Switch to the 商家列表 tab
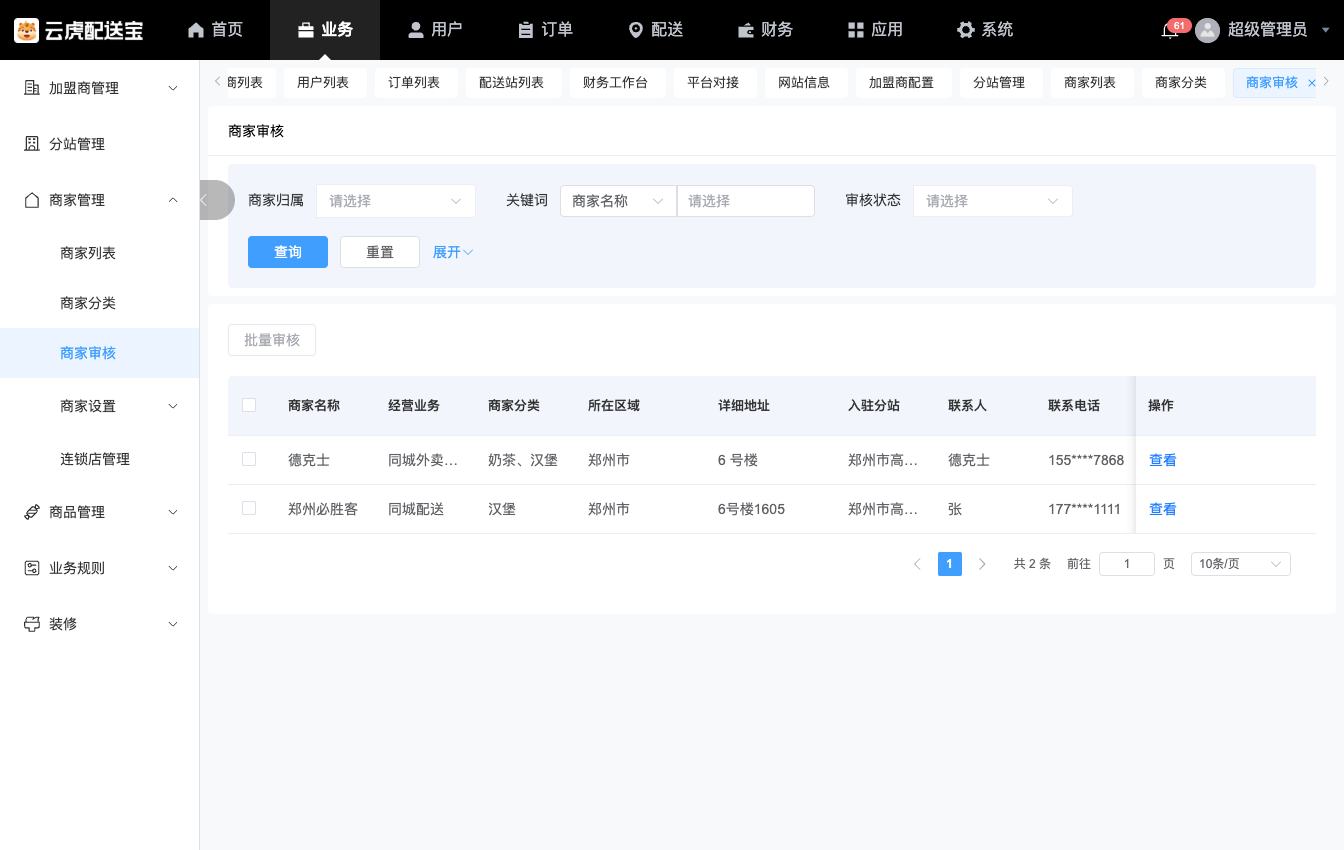Image resolution: width=1344 pixels, height=850 pixels. coord(1090,83)
